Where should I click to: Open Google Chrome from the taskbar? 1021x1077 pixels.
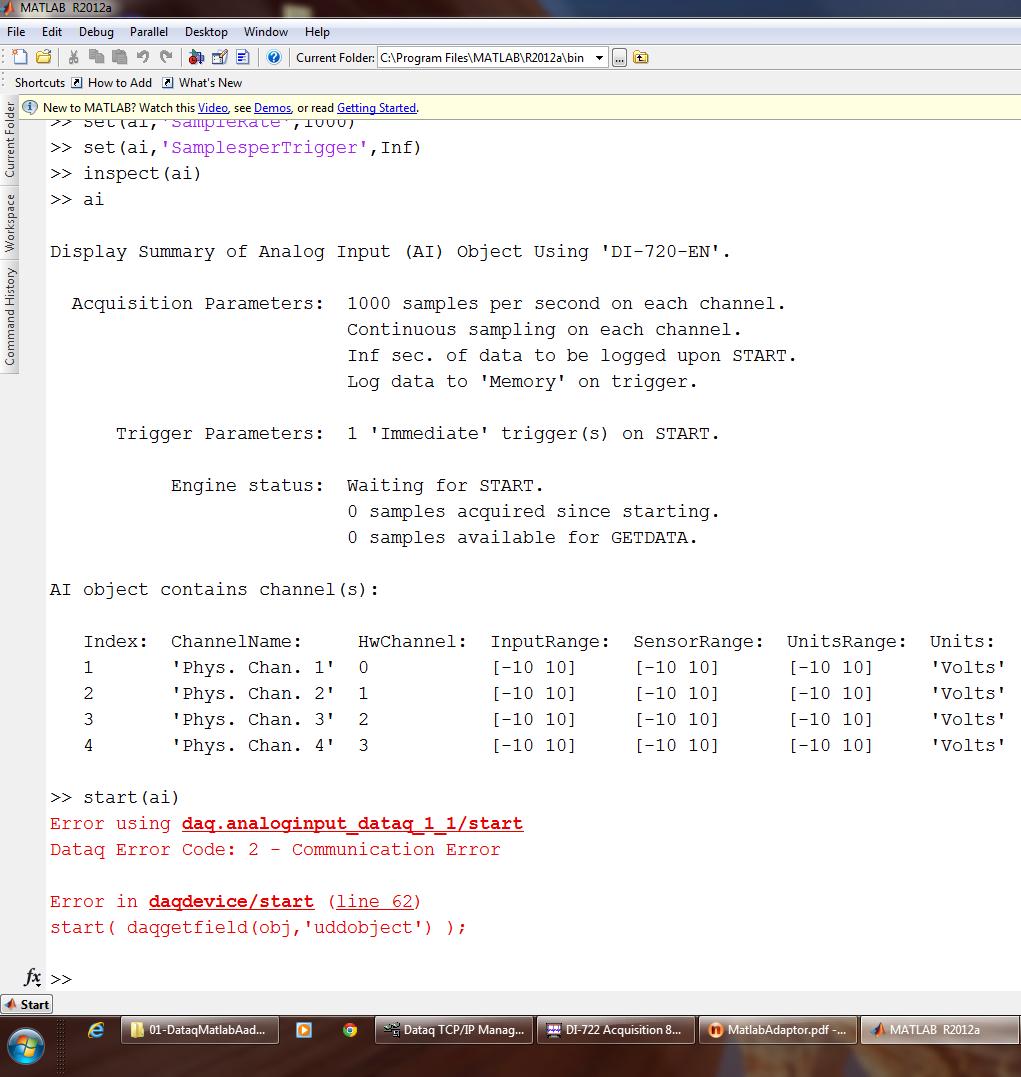pos(350,1030)
